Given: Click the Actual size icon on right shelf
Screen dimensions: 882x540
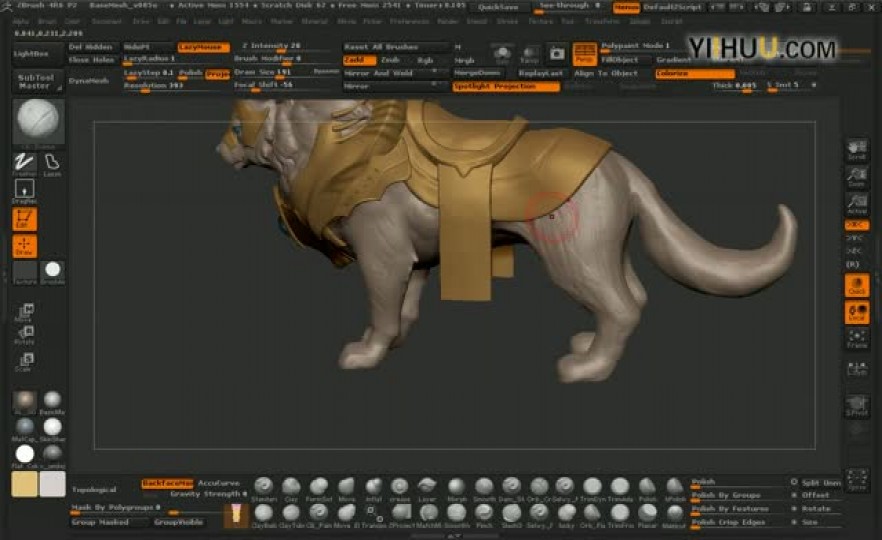Looking at the screenshot, I should pos(857,204).
